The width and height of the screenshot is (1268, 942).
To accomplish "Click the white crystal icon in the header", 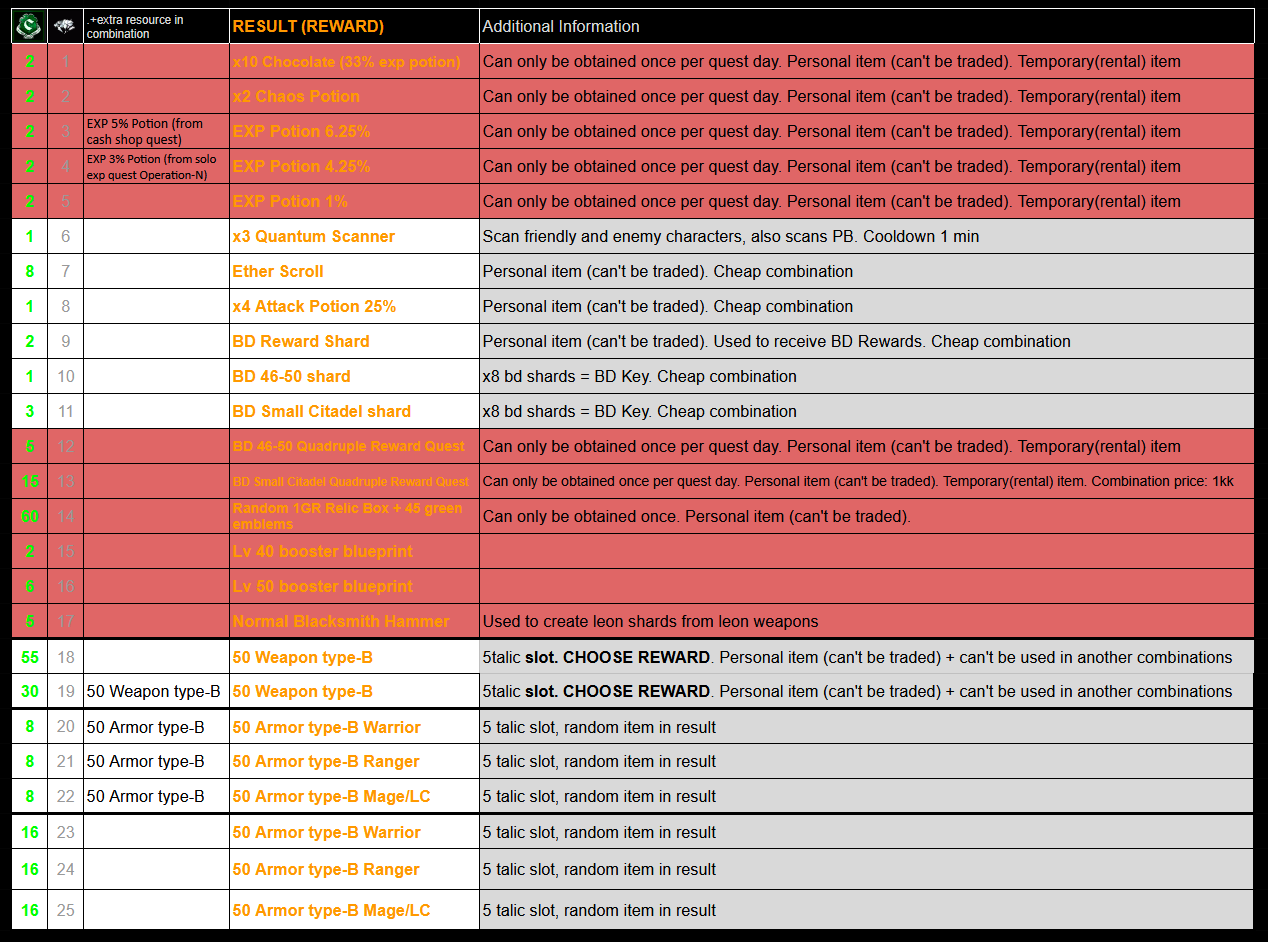I will [x=65, y=26].
